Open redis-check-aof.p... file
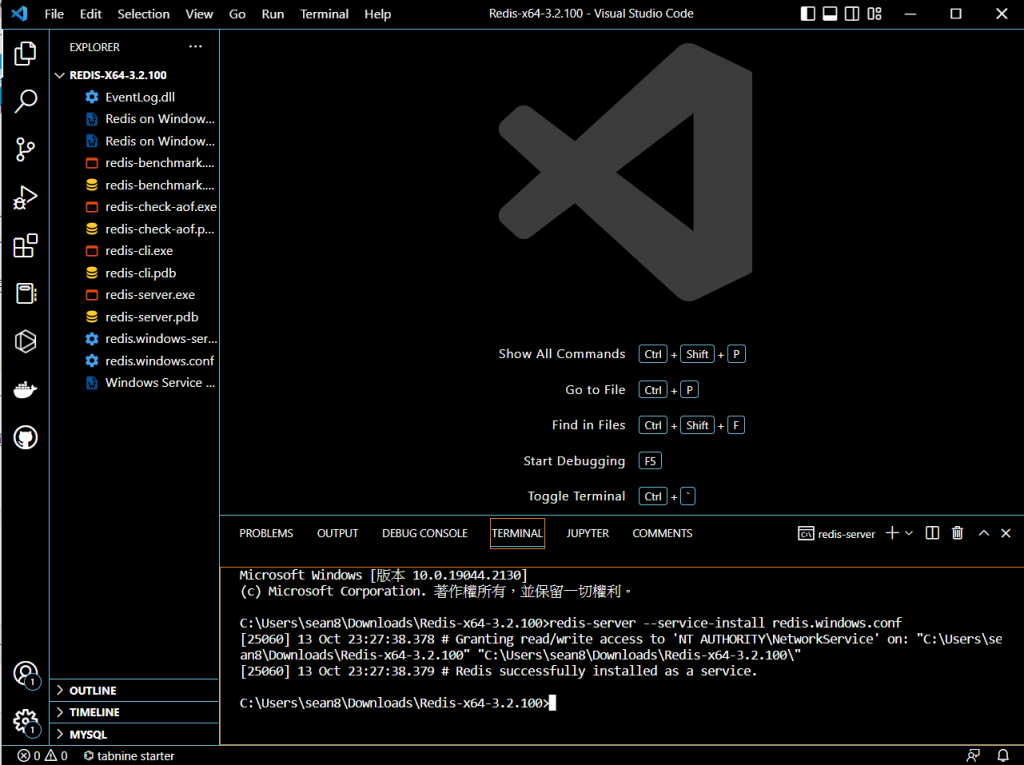 [134, 229]
